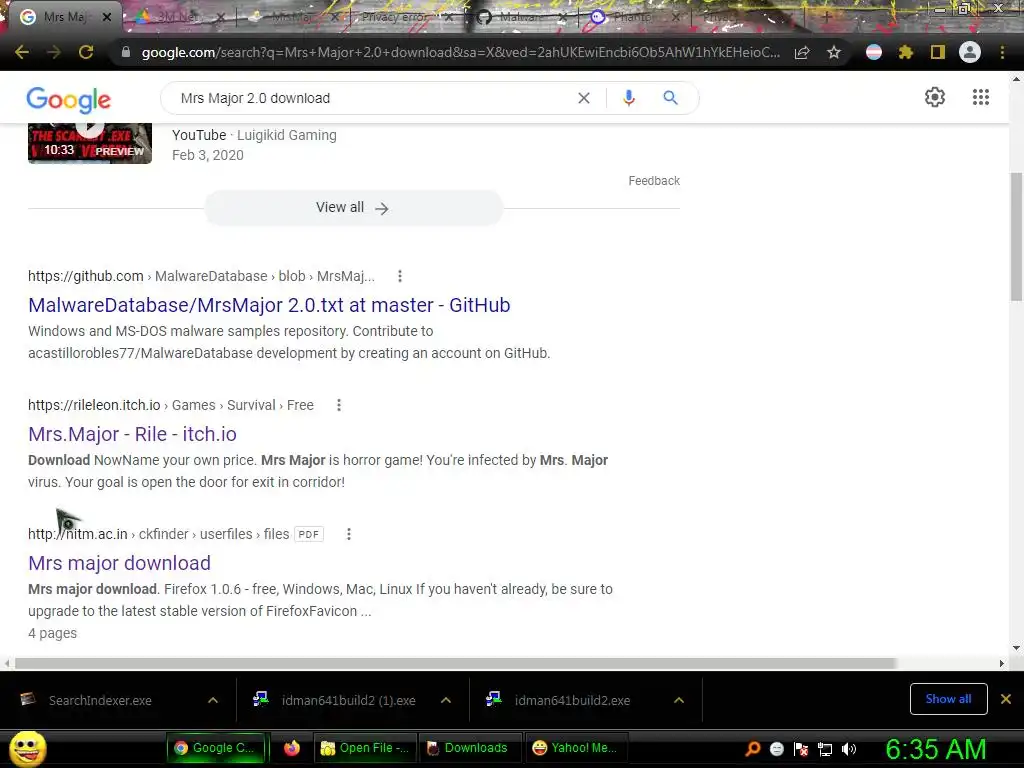View site information padlock icon

click(x=126, y=52)
